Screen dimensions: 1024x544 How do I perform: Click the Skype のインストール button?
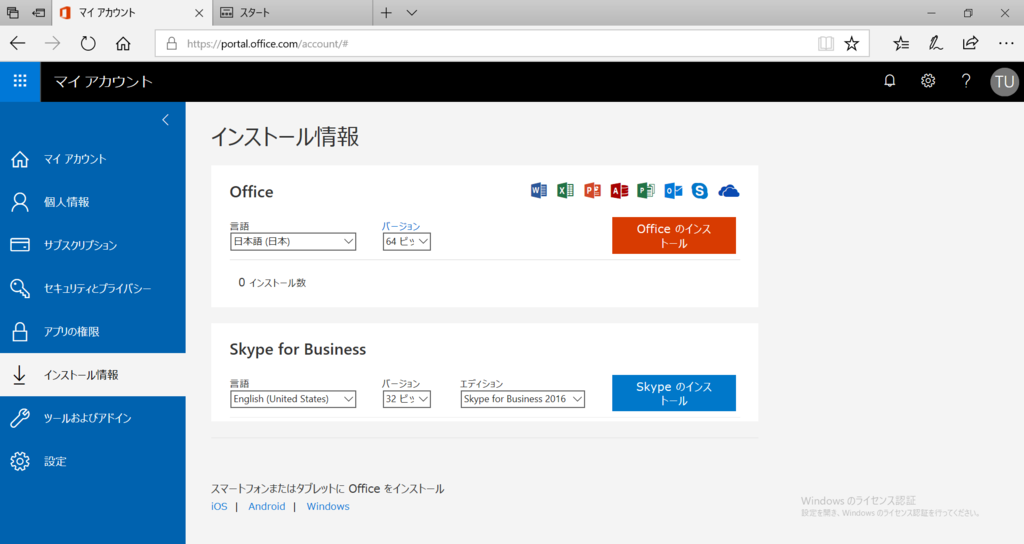[x=674, y=393]
